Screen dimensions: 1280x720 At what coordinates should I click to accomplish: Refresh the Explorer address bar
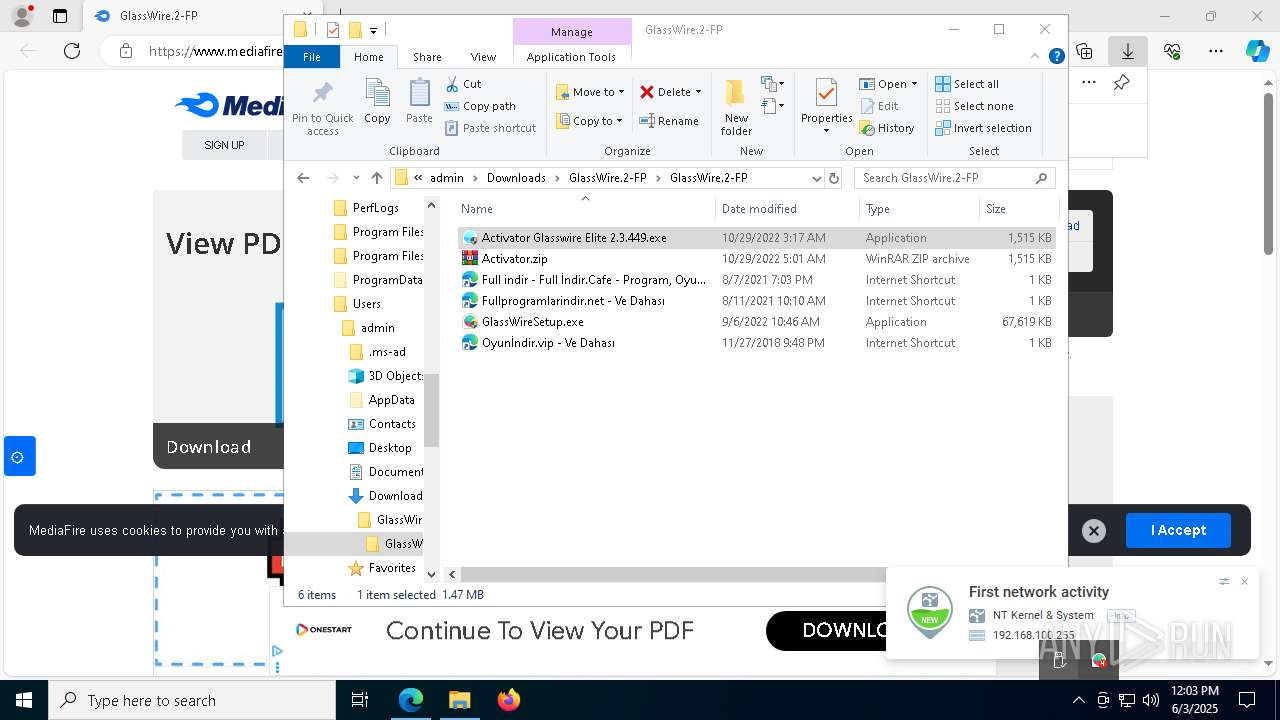(834, 178)
